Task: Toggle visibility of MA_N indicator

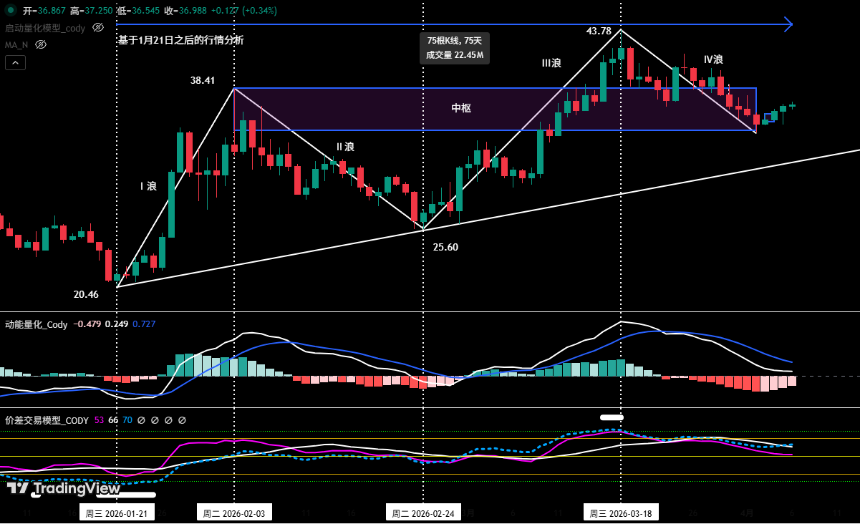Action: [42, 45]
